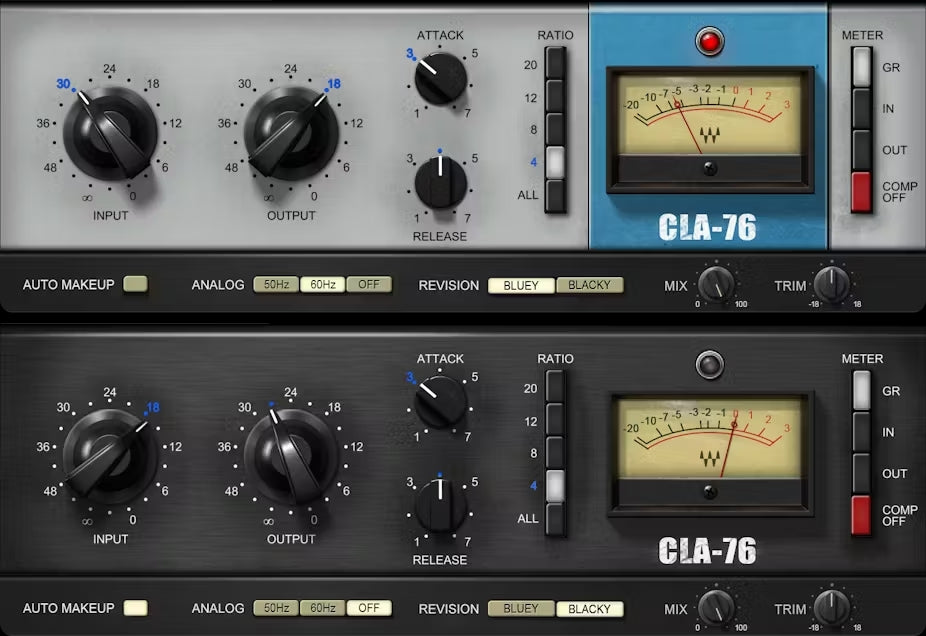Image resolution: width=926 pixels, height=636 pixels.
Task: Select ratio 20 on the top compressor
Action: (x=555, y=65)
